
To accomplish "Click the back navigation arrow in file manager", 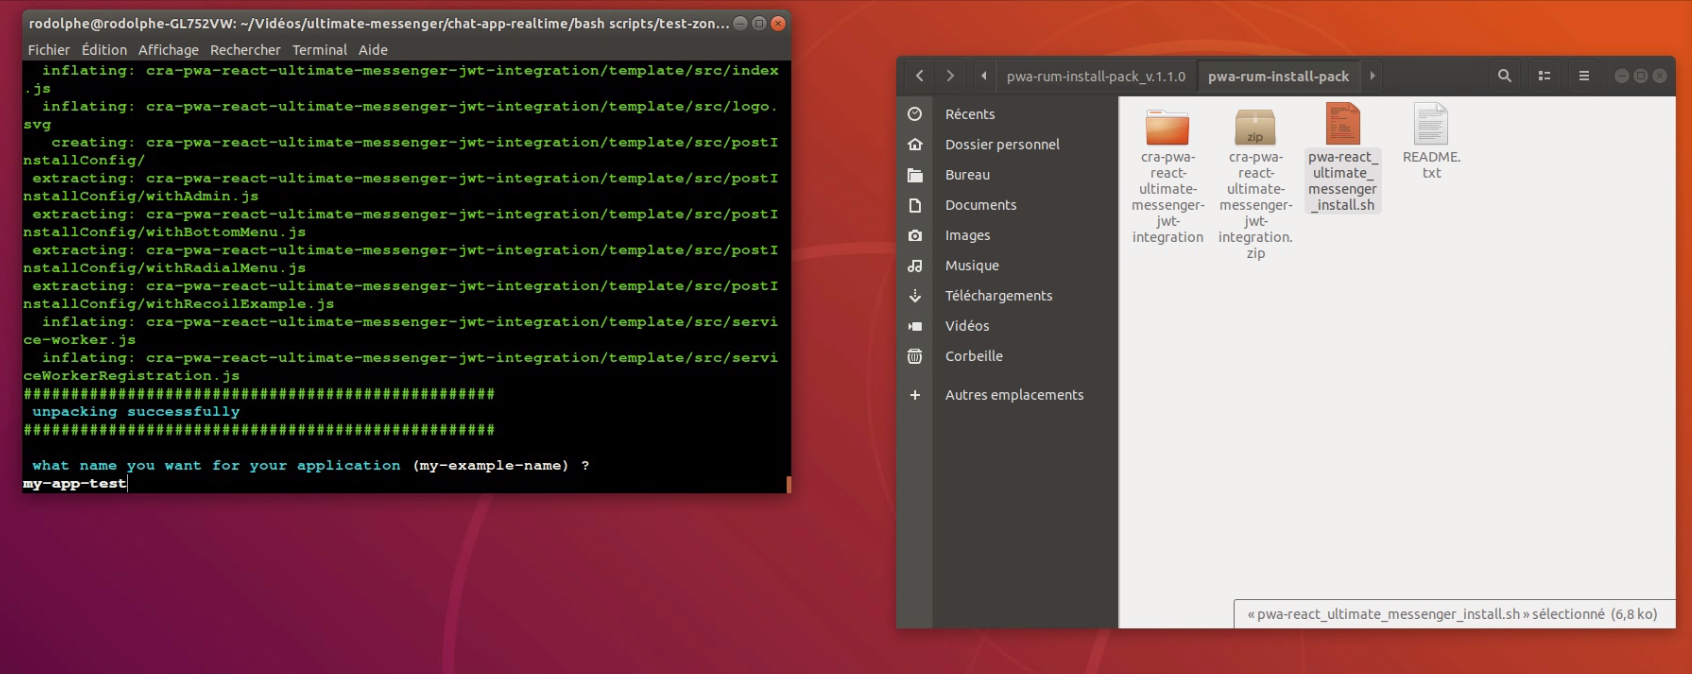I will (x=919, y=76).
